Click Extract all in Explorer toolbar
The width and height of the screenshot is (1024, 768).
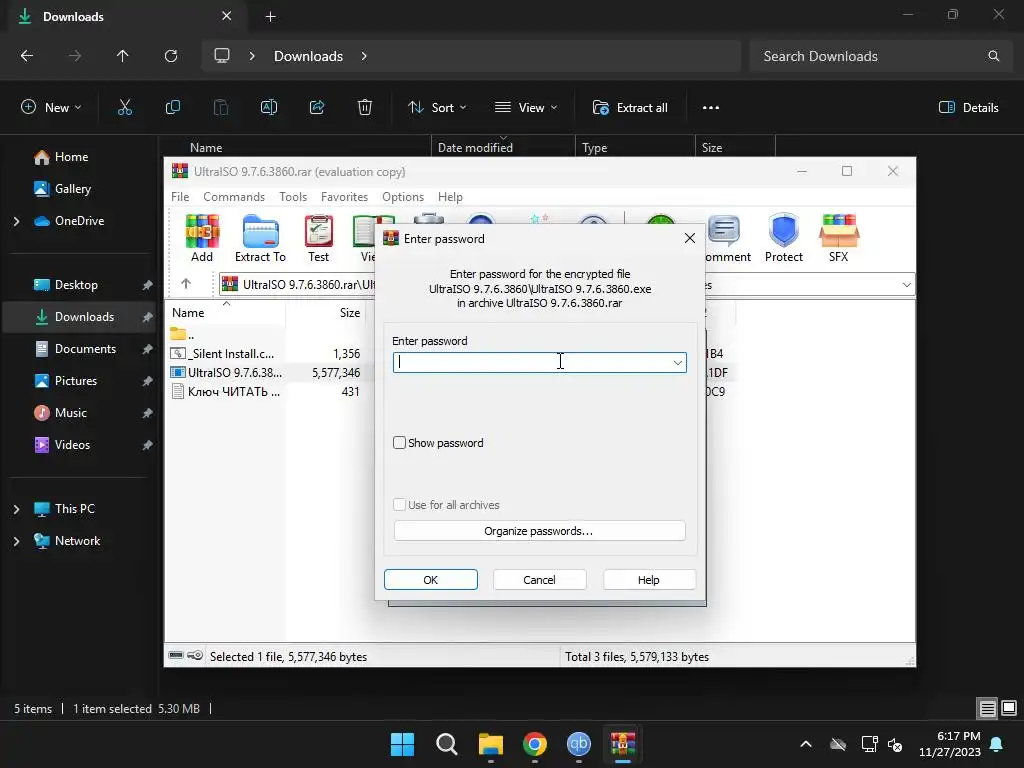click(x=630, y=108)
